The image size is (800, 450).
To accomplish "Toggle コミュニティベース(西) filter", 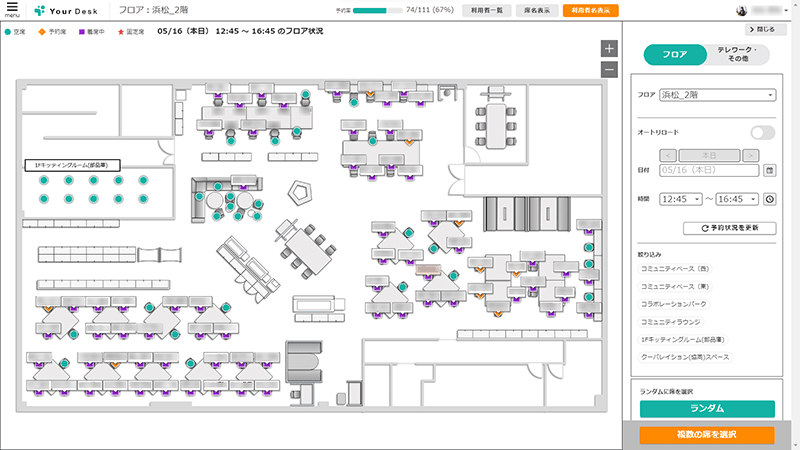I will (x=674, y=268).
